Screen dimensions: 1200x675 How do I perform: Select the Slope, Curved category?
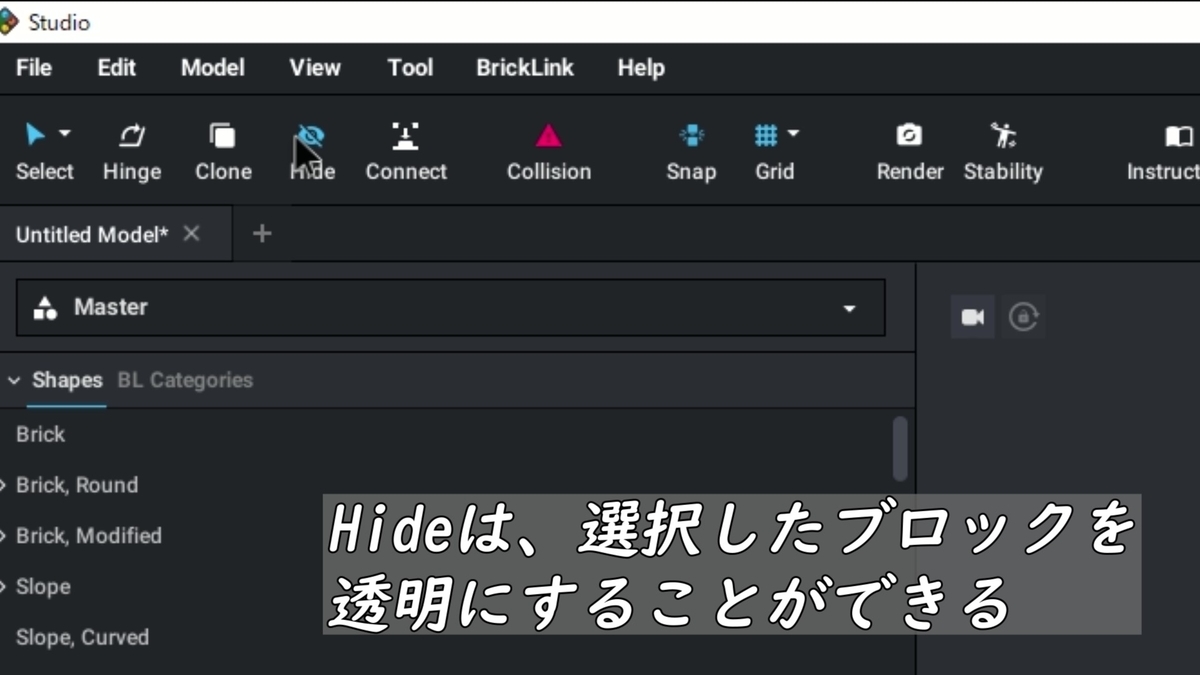coord(82,637)
